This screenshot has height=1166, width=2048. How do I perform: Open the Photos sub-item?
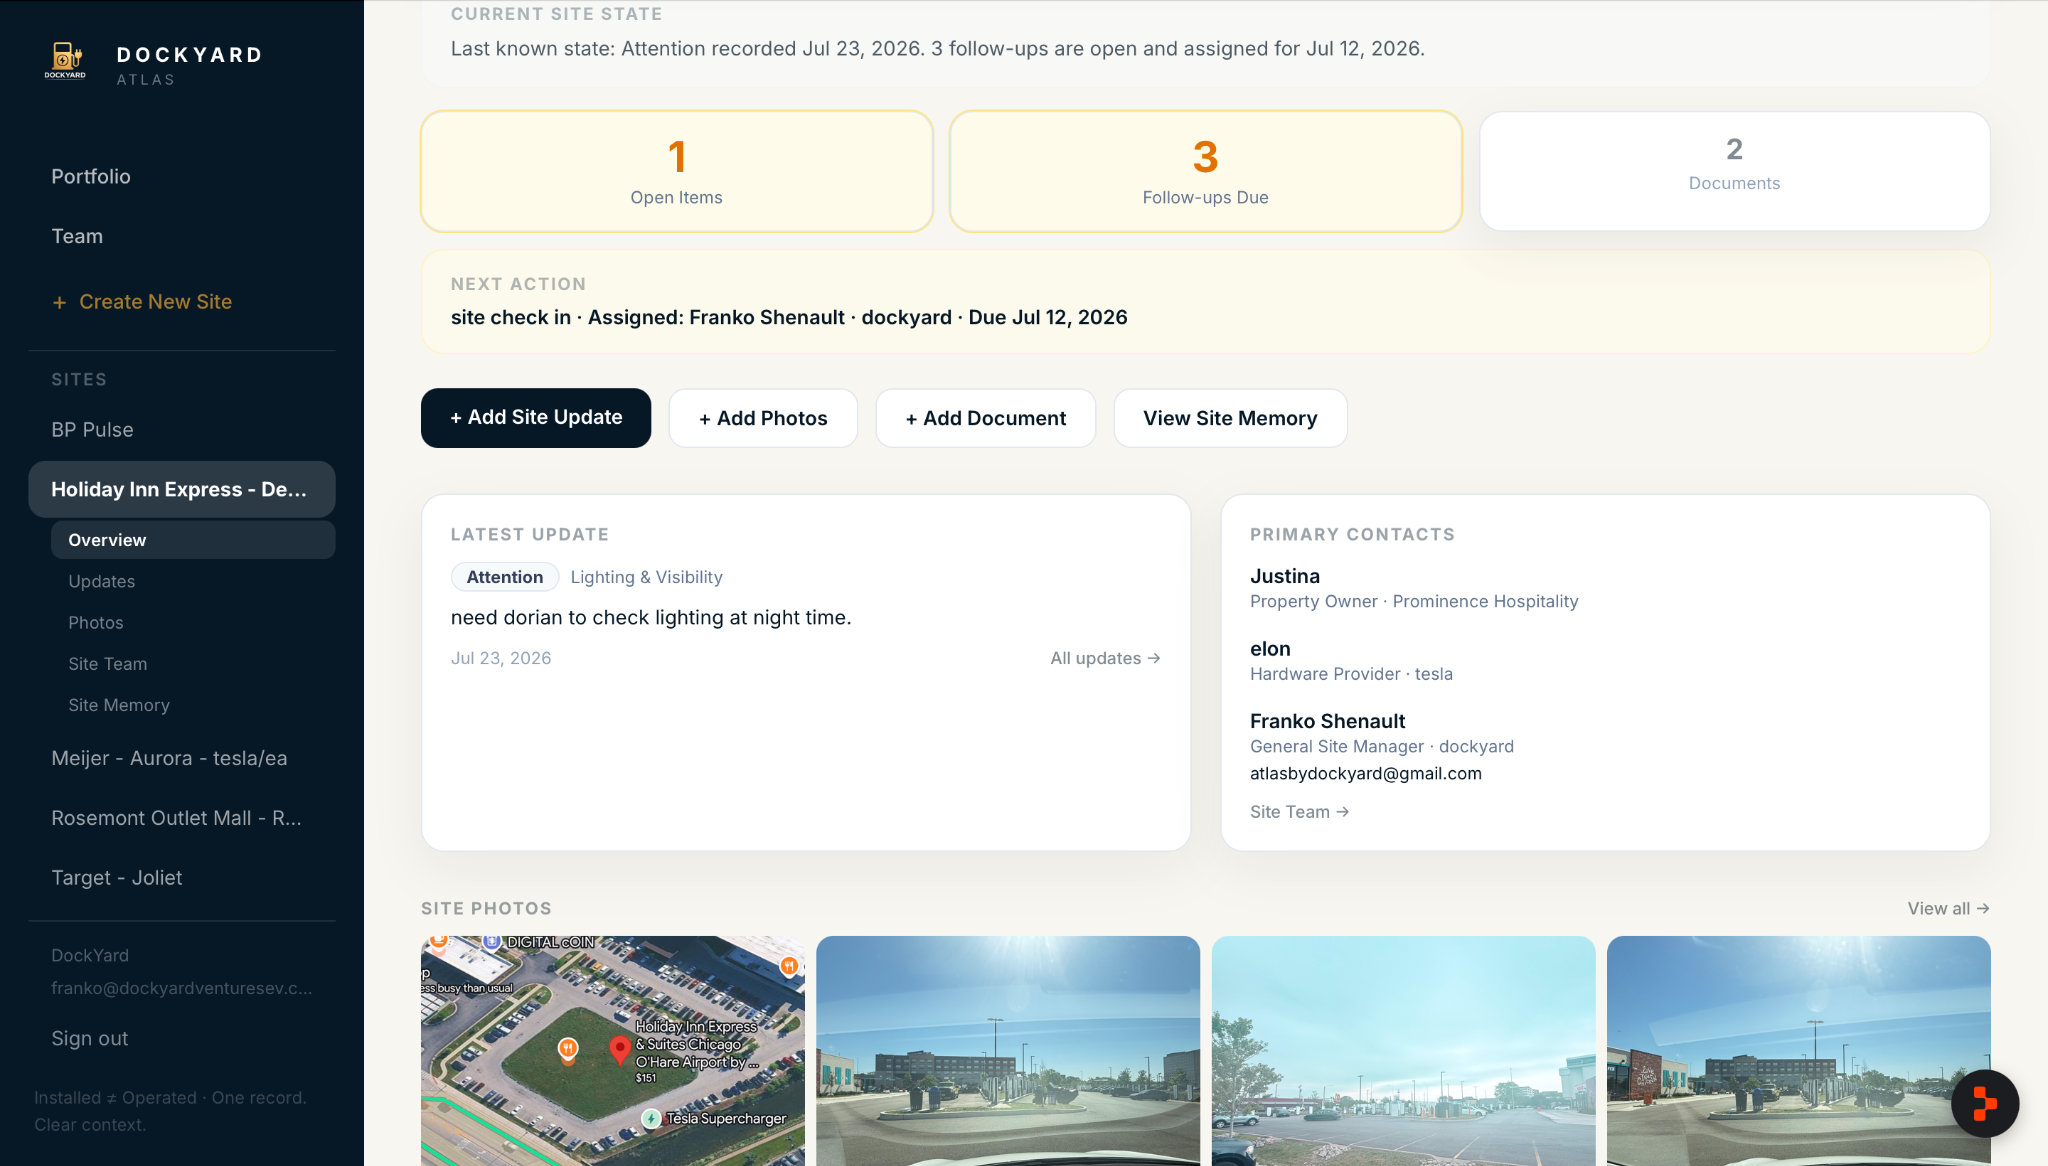click(96, 622)
